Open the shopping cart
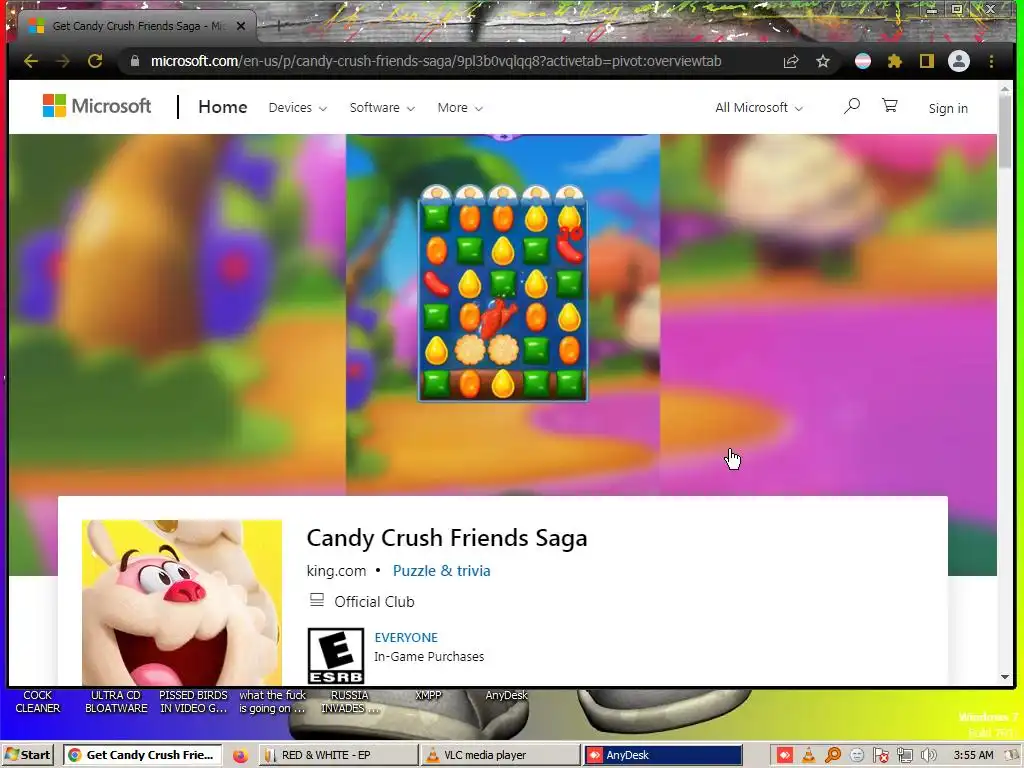The image size is (1024, 768). (x=889, y=106)
